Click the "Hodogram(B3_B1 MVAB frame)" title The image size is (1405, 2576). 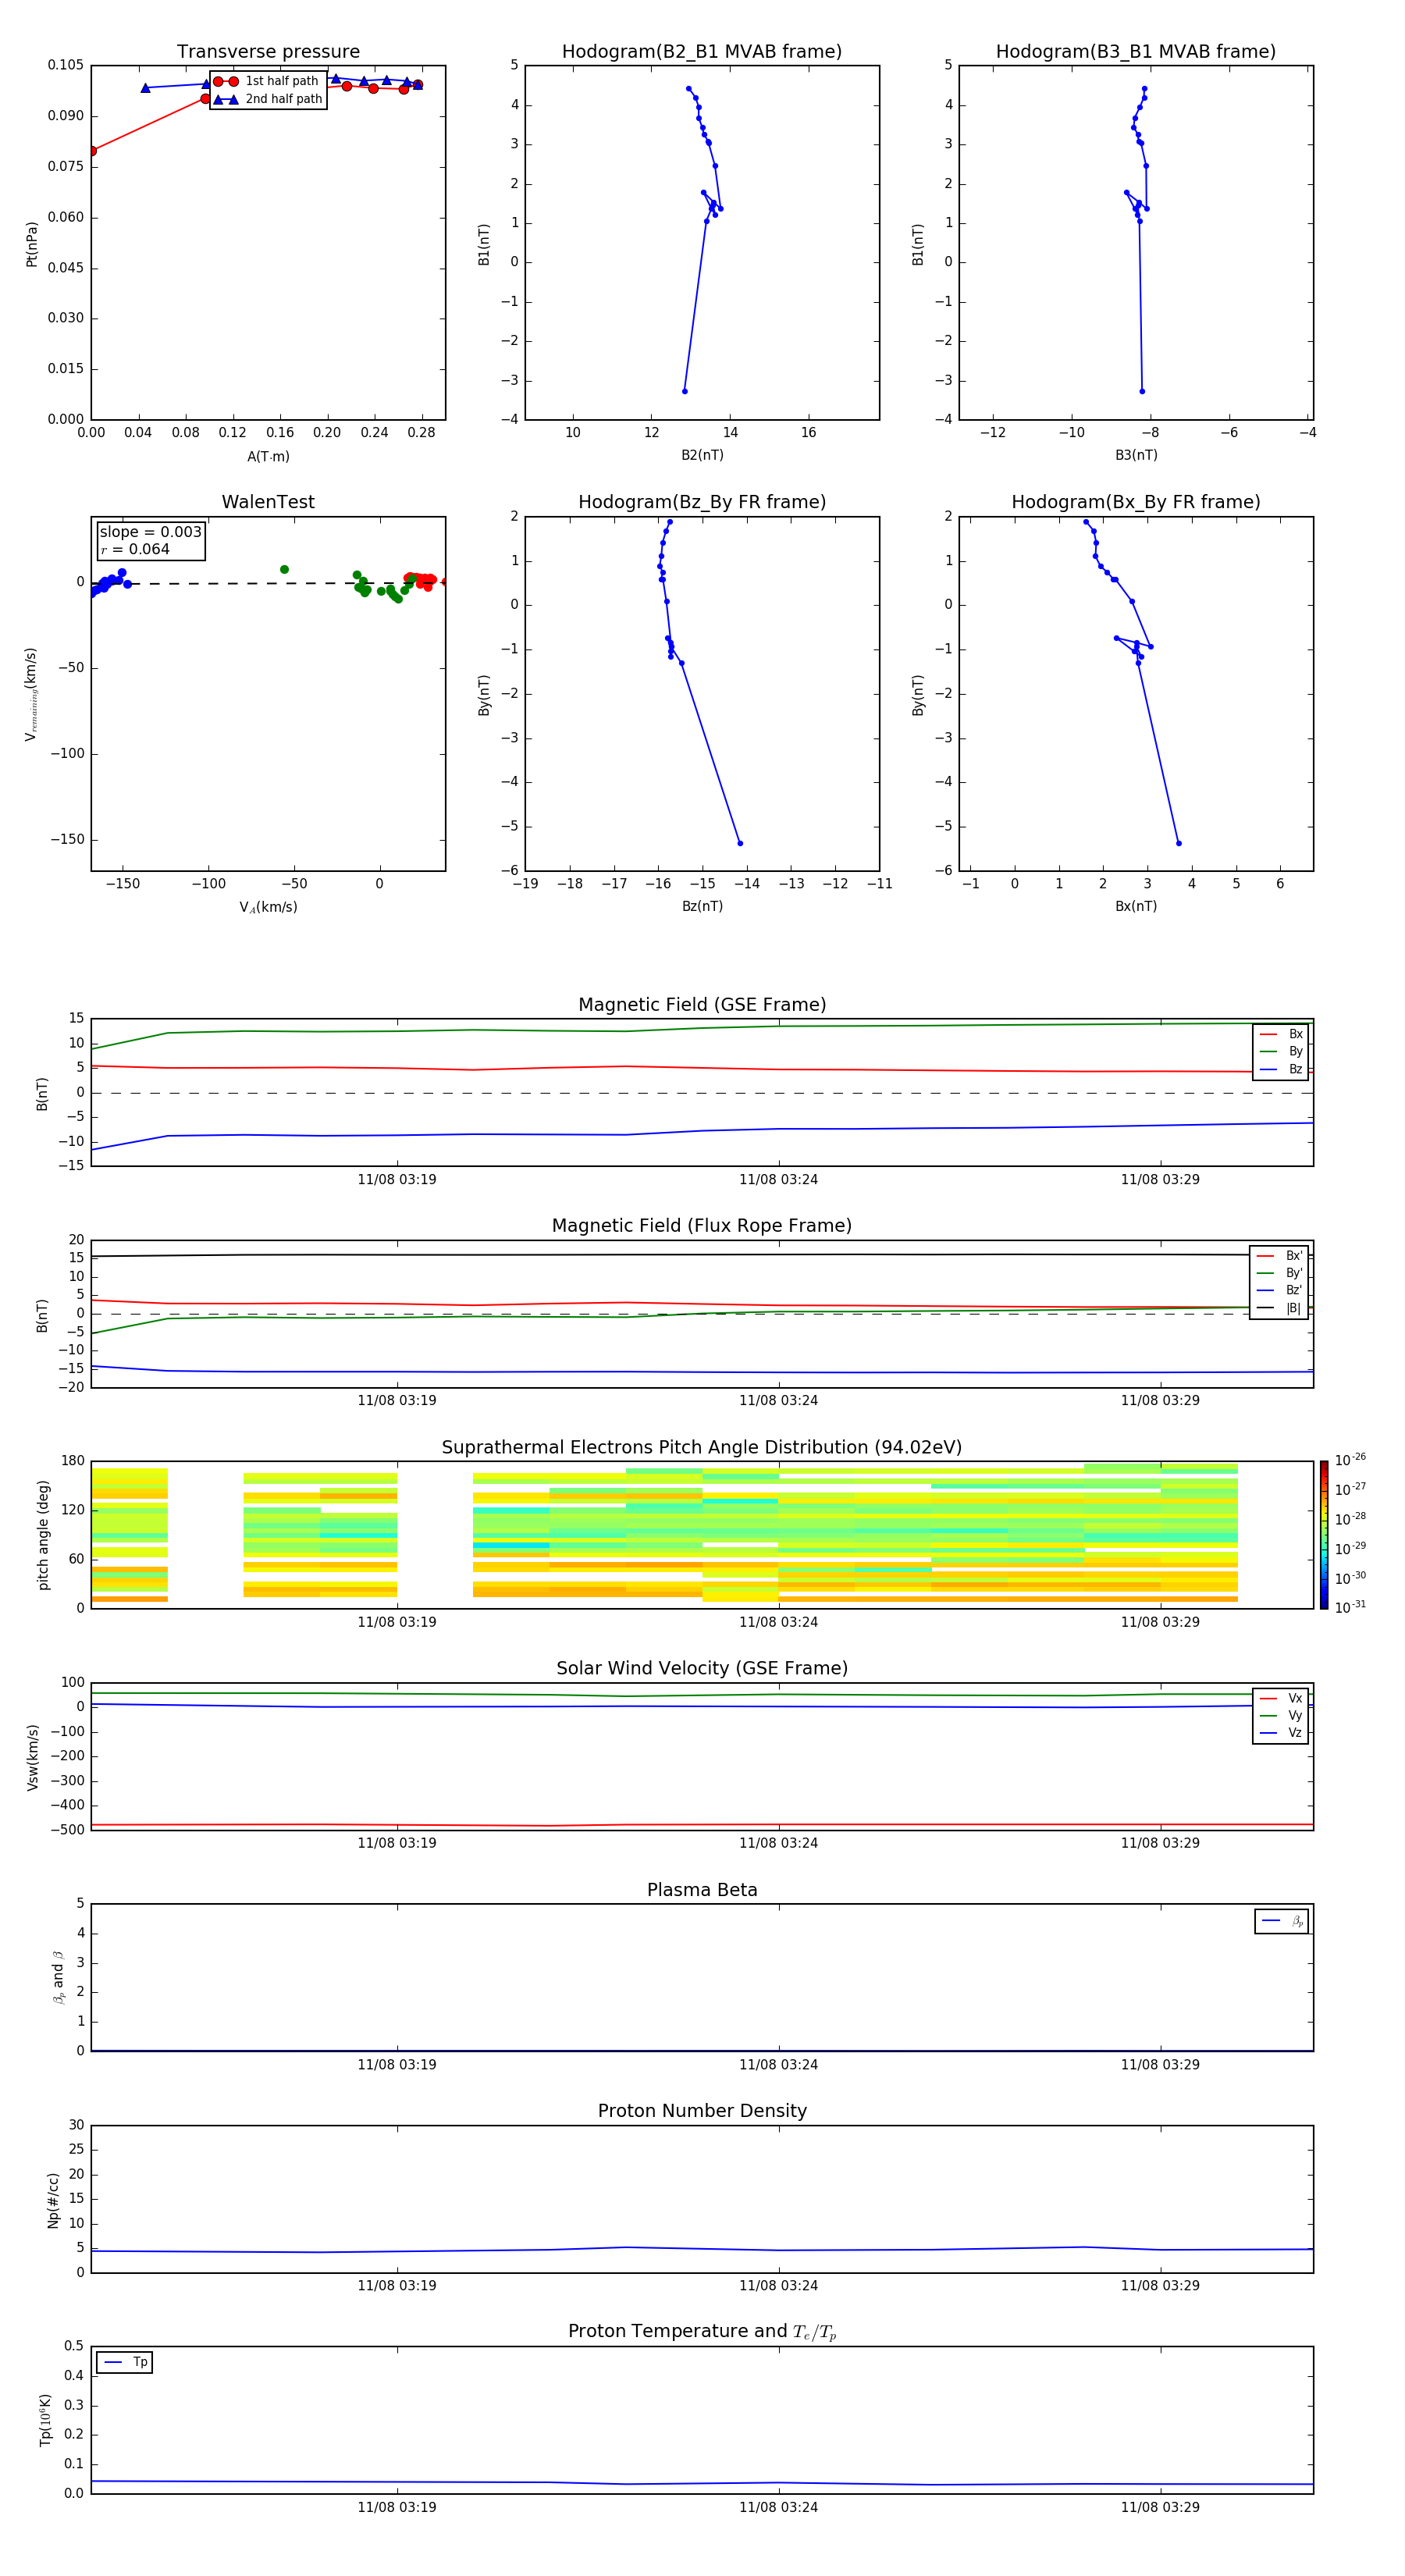coord(1136,51)
